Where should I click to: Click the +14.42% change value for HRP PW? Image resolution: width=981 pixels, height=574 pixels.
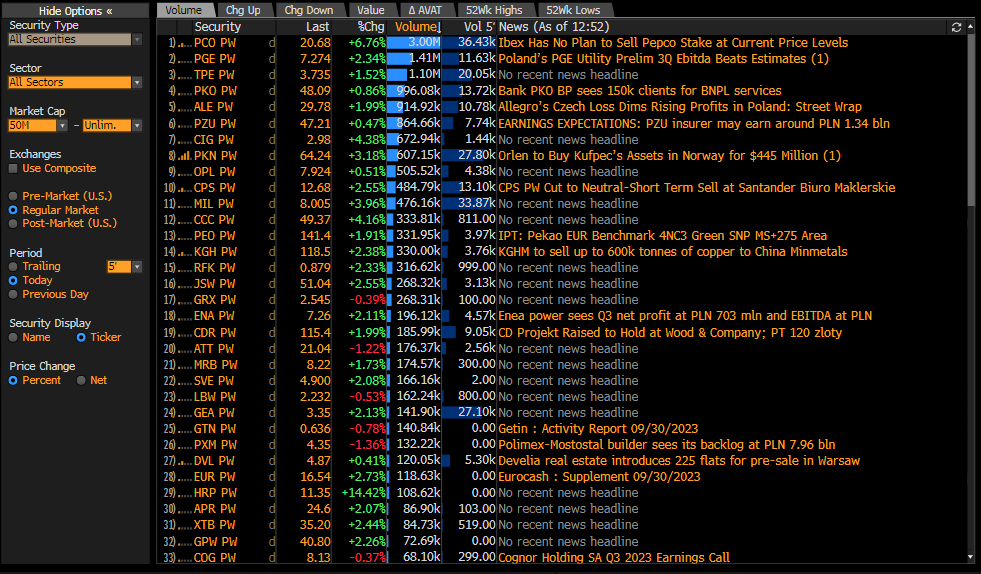pyautogui.click(x=363, y=493)
